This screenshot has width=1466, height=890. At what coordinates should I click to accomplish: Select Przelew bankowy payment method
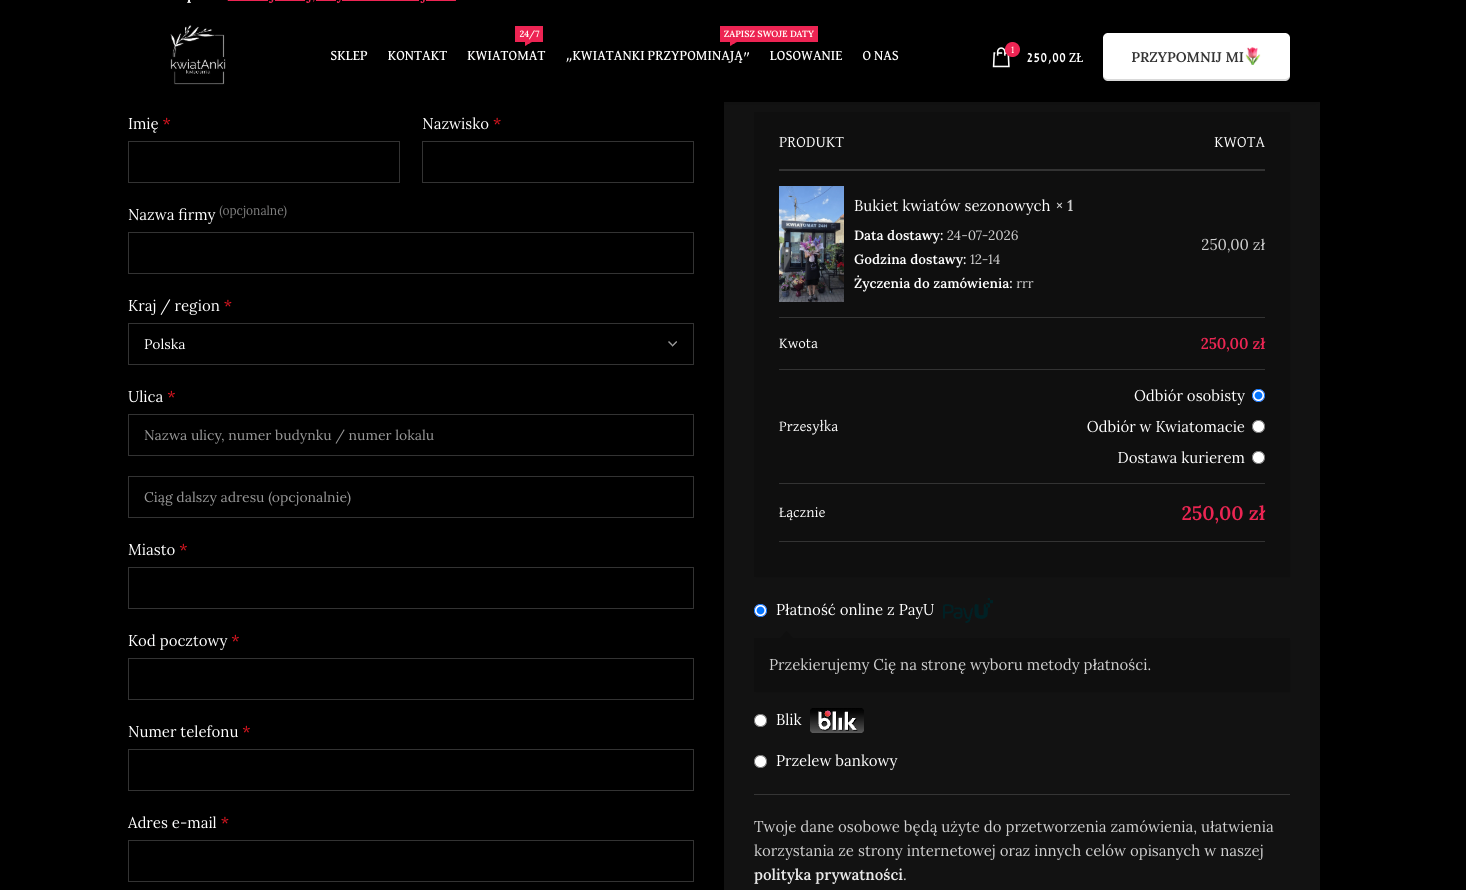(760, 761)
